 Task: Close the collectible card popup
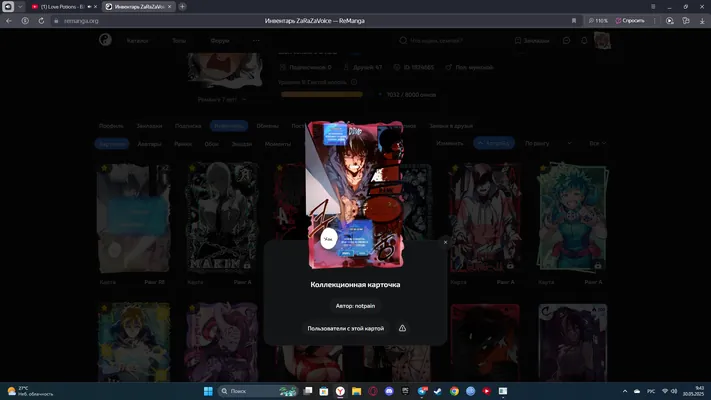[x=445, y=242]
